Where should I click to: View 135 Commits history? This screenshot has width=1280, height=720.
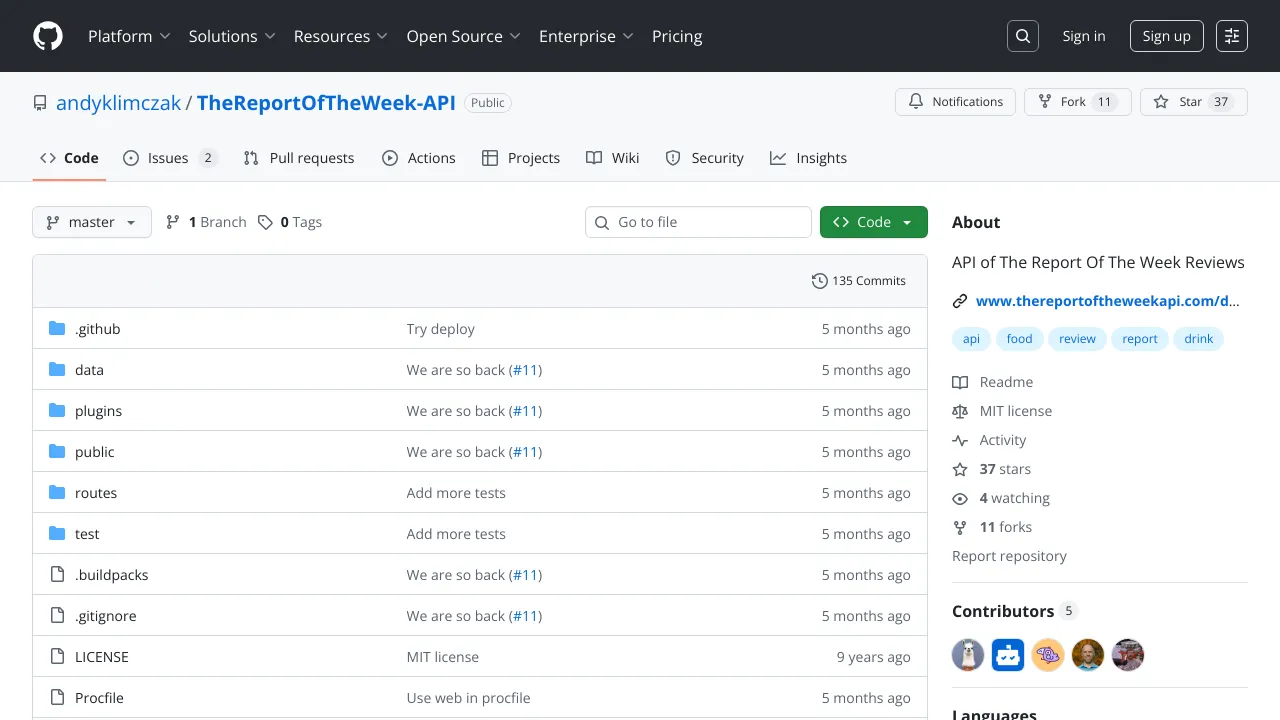[859, 281]
